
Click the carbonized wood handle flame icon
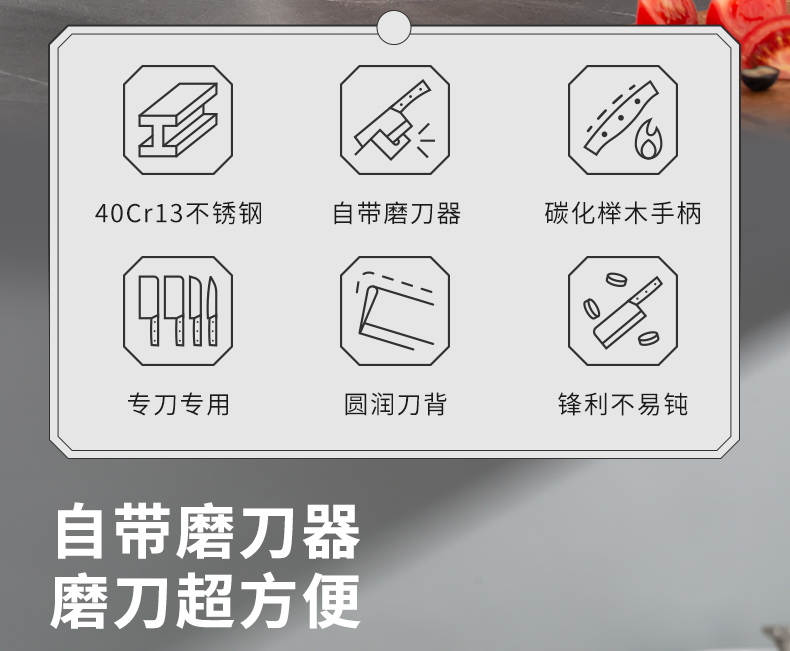pos(623,120)
